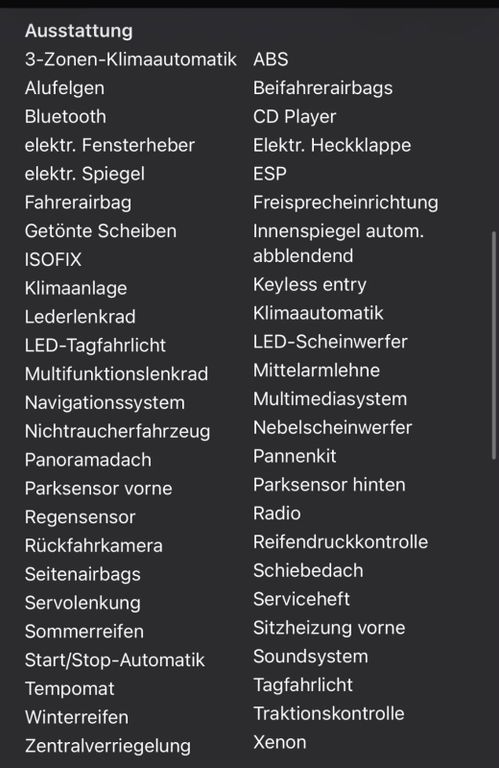Select the Panoramadach feature

pyautogui.click(x=88, y=460)
